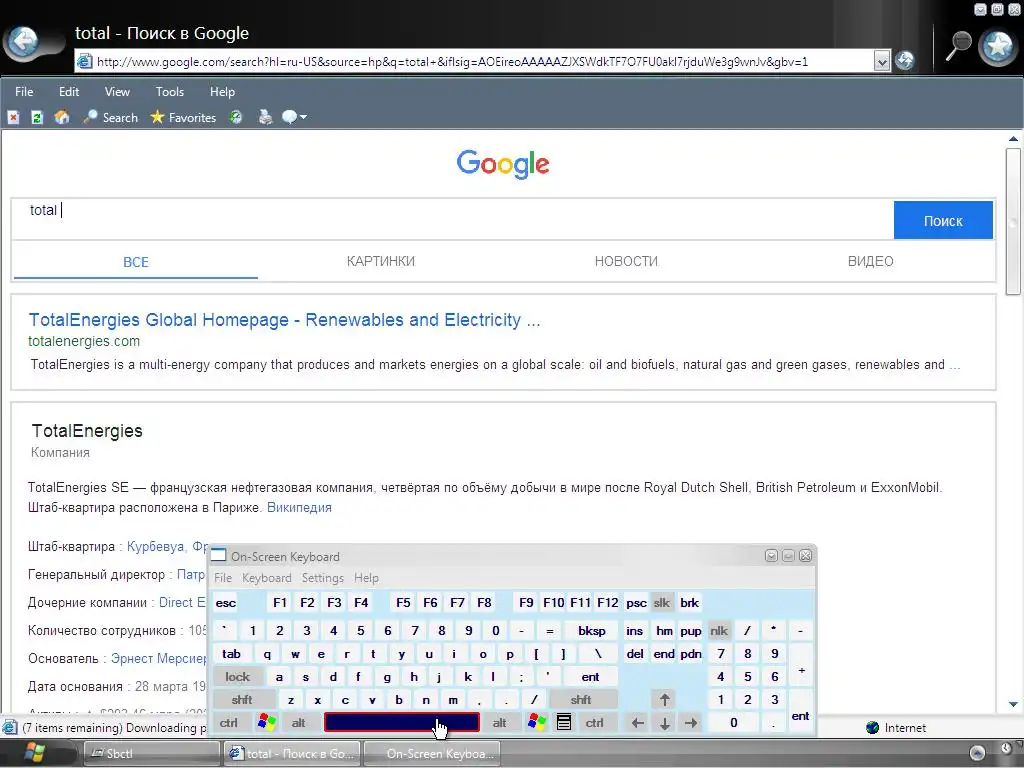Viewport: 1024px width, 768px height.
Task: Switch to the НОВОСТИ tab
Action: click(626, 261)
